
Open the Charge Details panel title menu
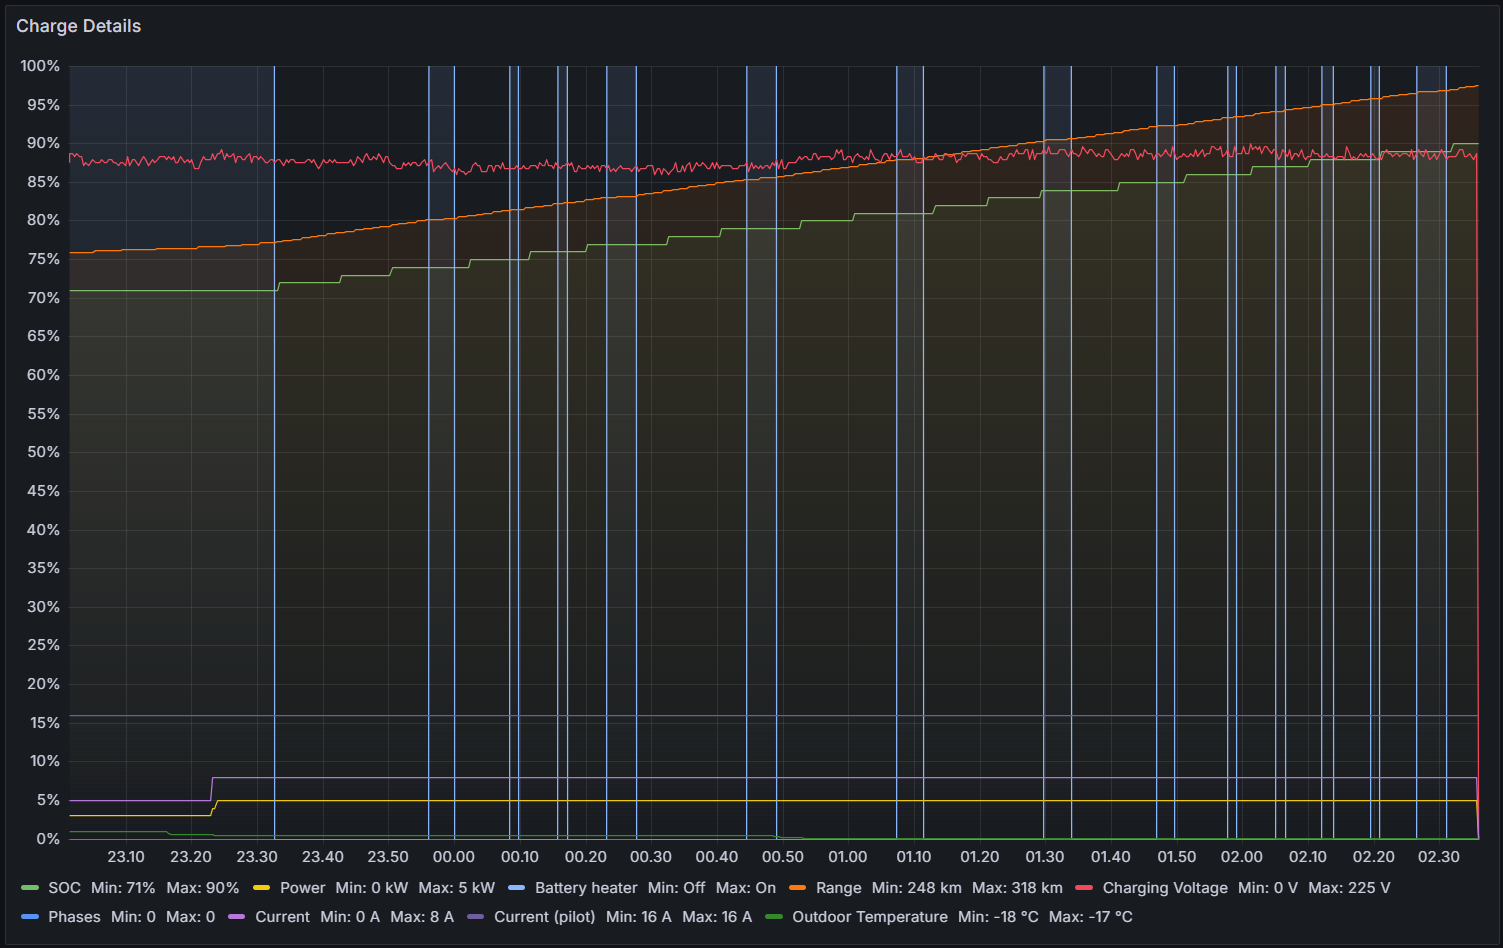pyautogui.click(x=78, y=26)
